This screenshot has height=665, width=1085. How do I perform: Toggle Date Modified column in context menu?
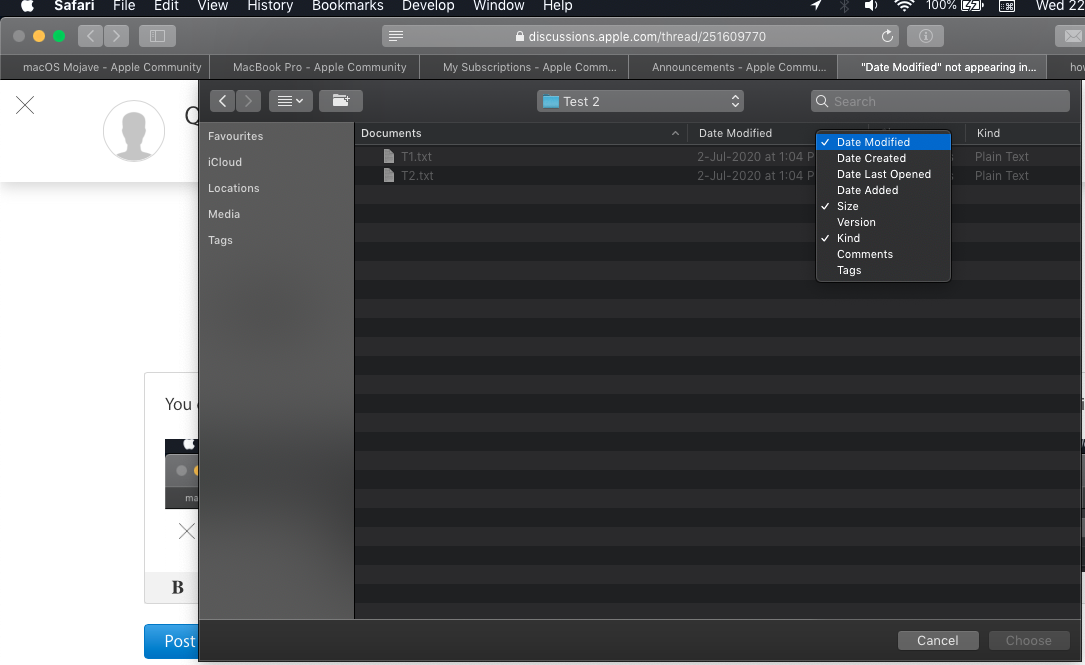tap(884, 142)
